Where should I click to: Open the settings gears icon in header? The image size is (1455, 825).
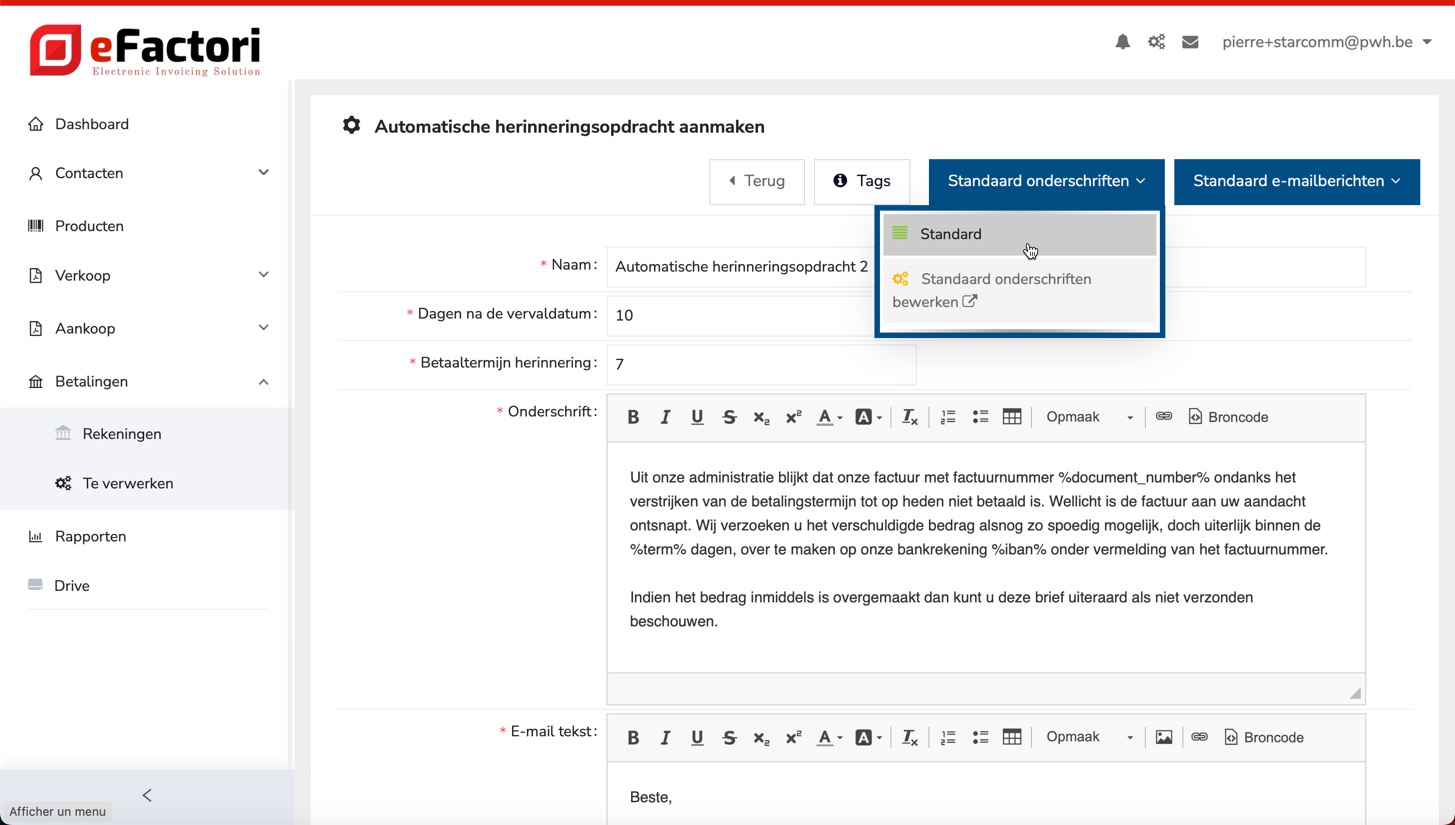(1156, 42)
